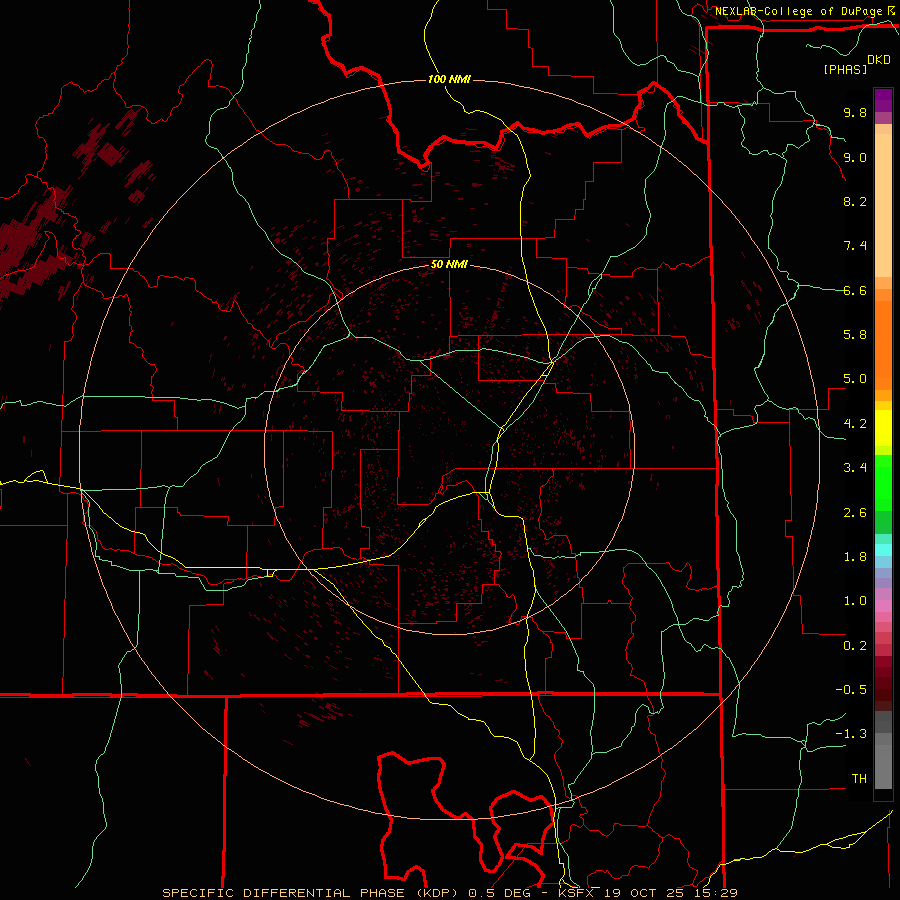The width and height of the screenshot is (900, 900).
Task: Click the 50 NMI range ring label
Action: 449,265
